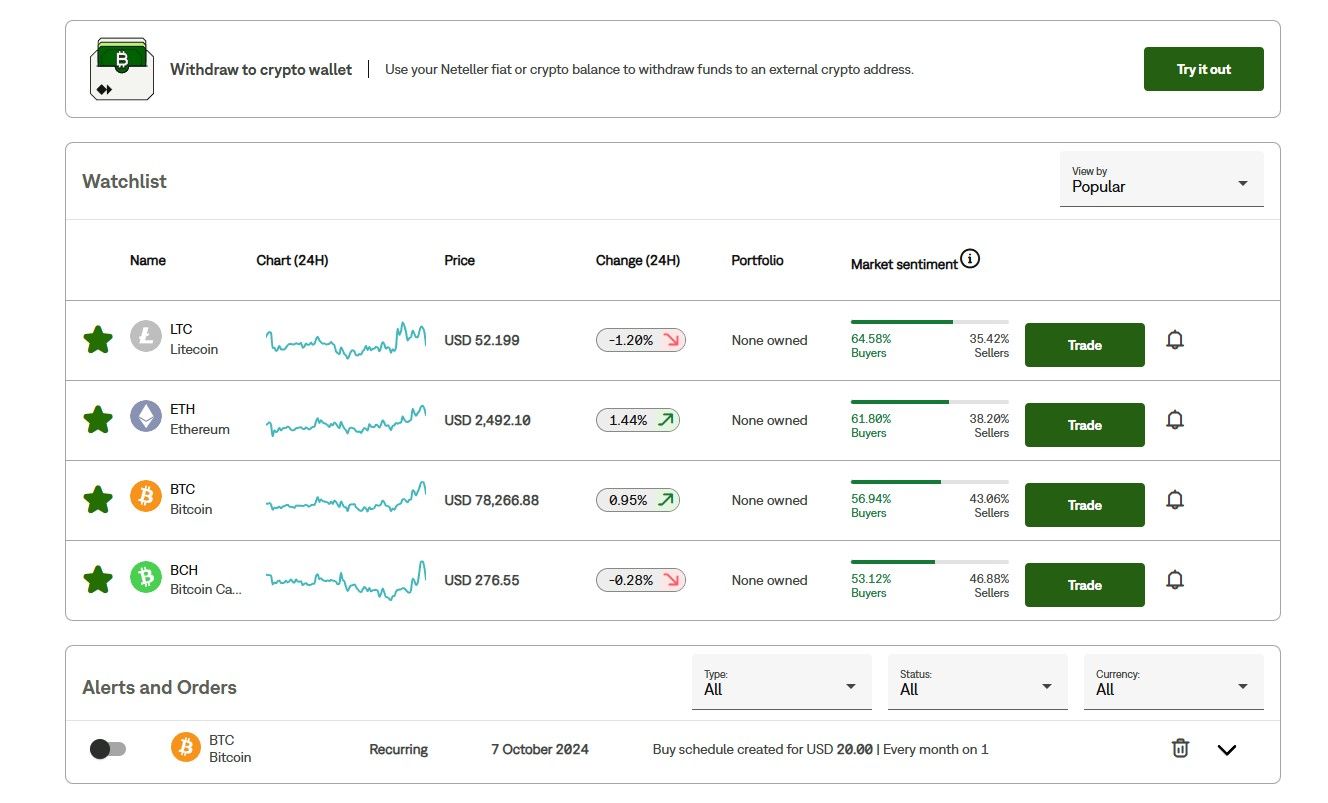Image resolution: width=1328 pixels, height=803 pixels.
Task: Click the bell icon in Bitcoin row
Action: tap(1175, 500)
